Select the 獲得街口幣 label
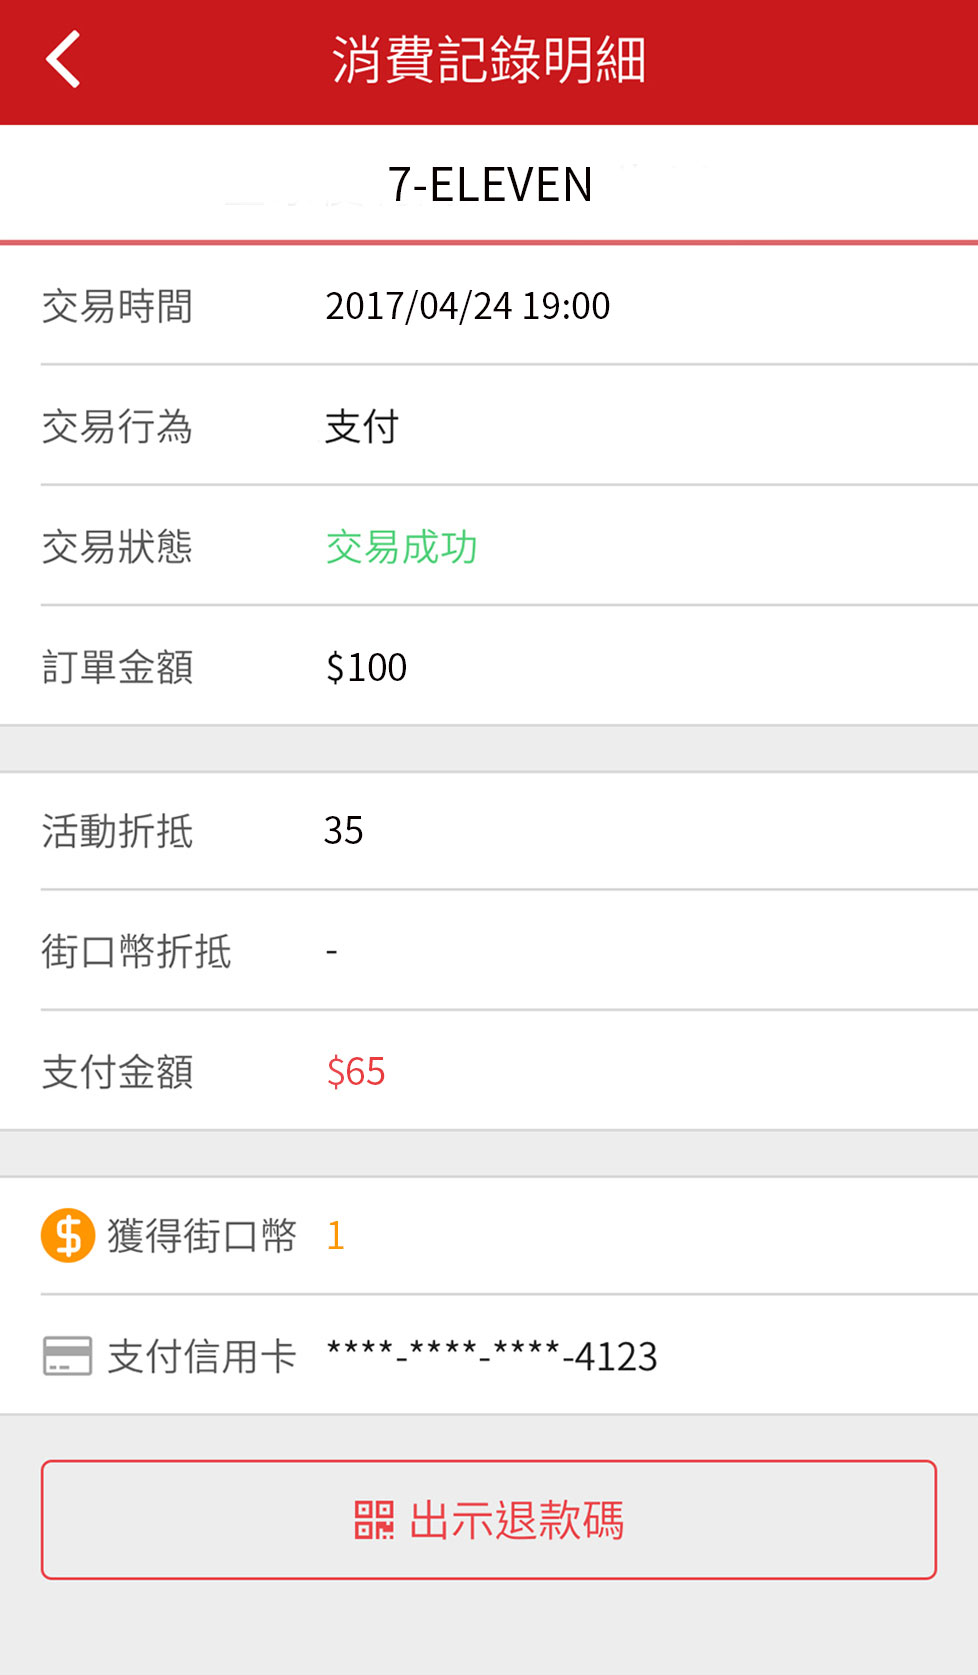Image resolution: width=978 pixels, height=1675 pixels. tap(202, 1236)
